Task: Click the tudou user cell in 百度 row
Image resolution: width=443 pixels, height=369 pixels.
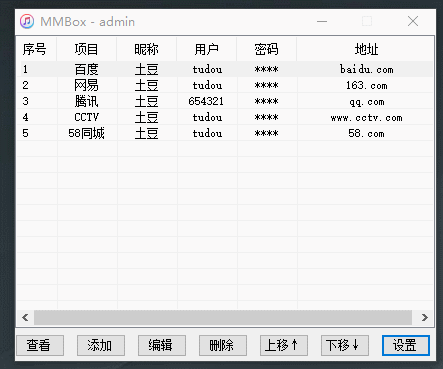Action: pos(207,69)
